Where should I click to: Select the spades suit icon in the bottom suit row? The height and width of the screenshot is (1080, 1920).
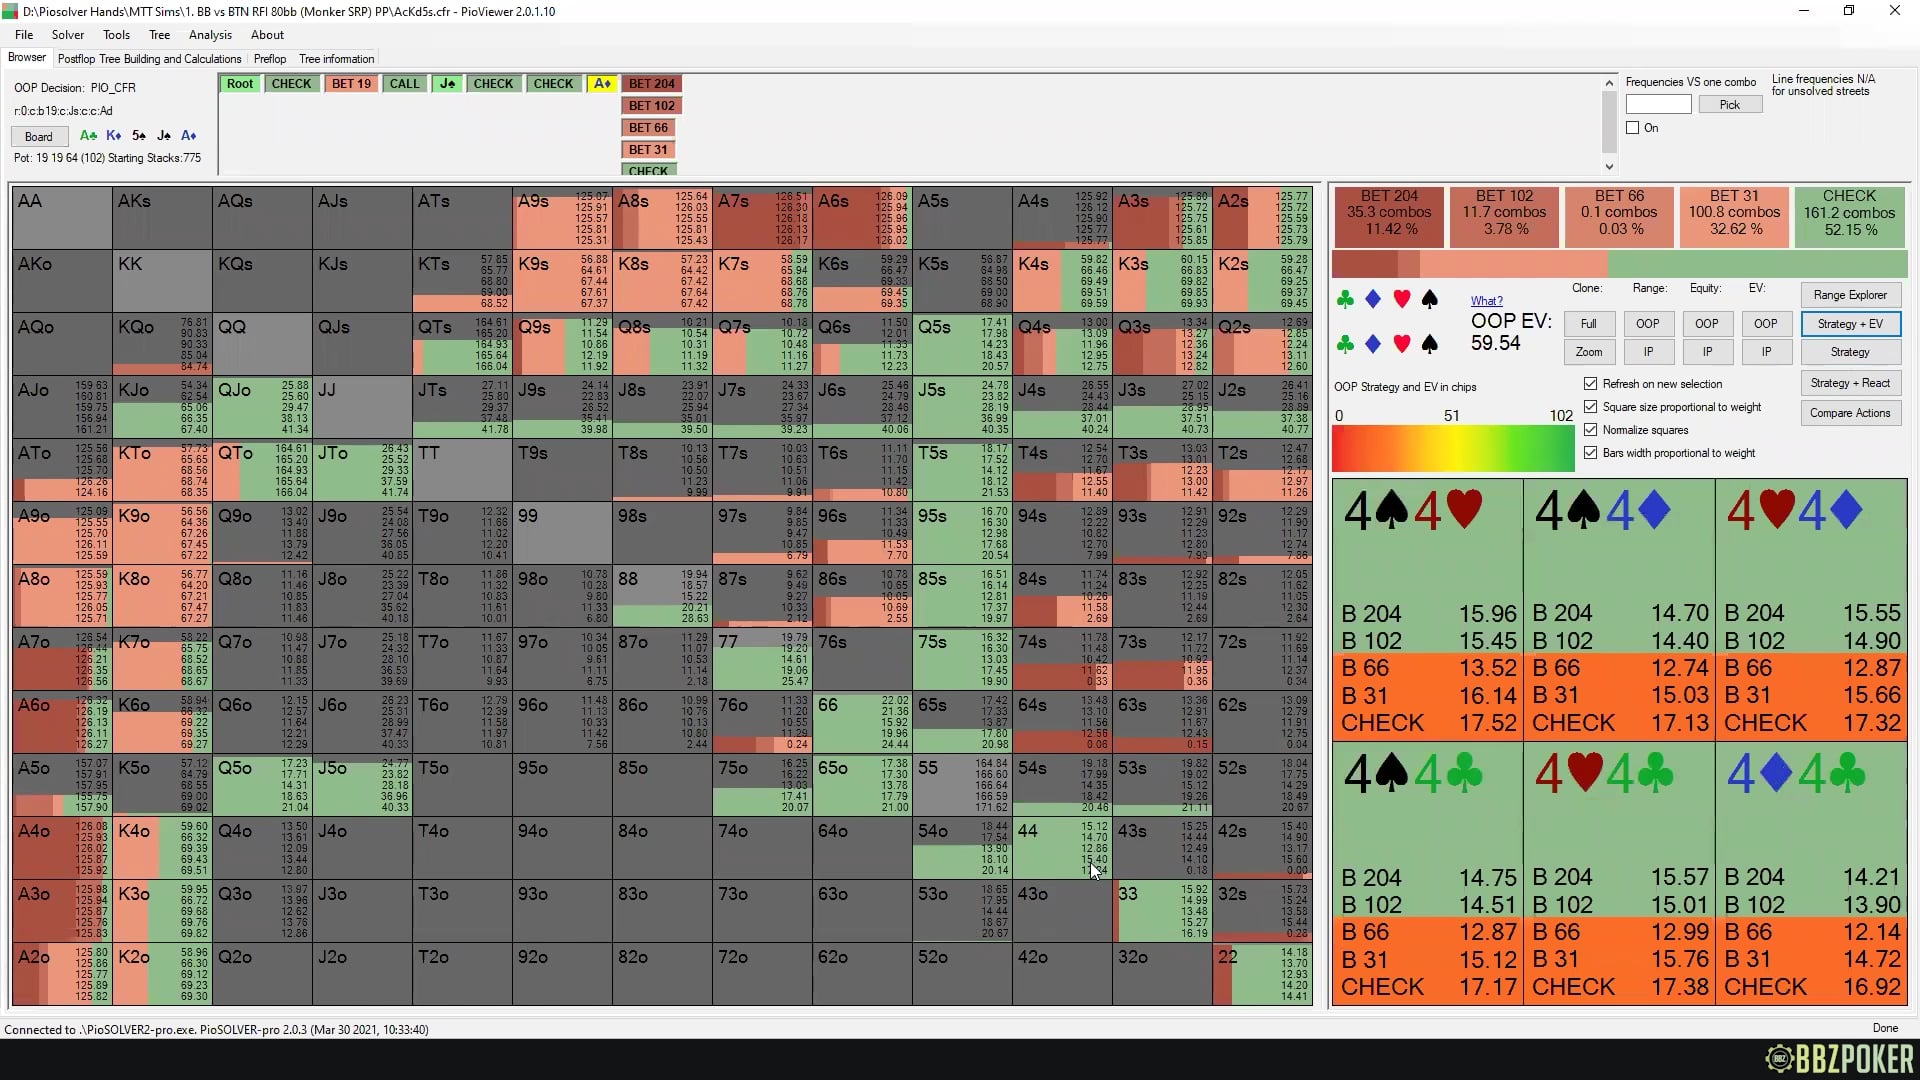pyautogui.click(x=1429, y=345)
